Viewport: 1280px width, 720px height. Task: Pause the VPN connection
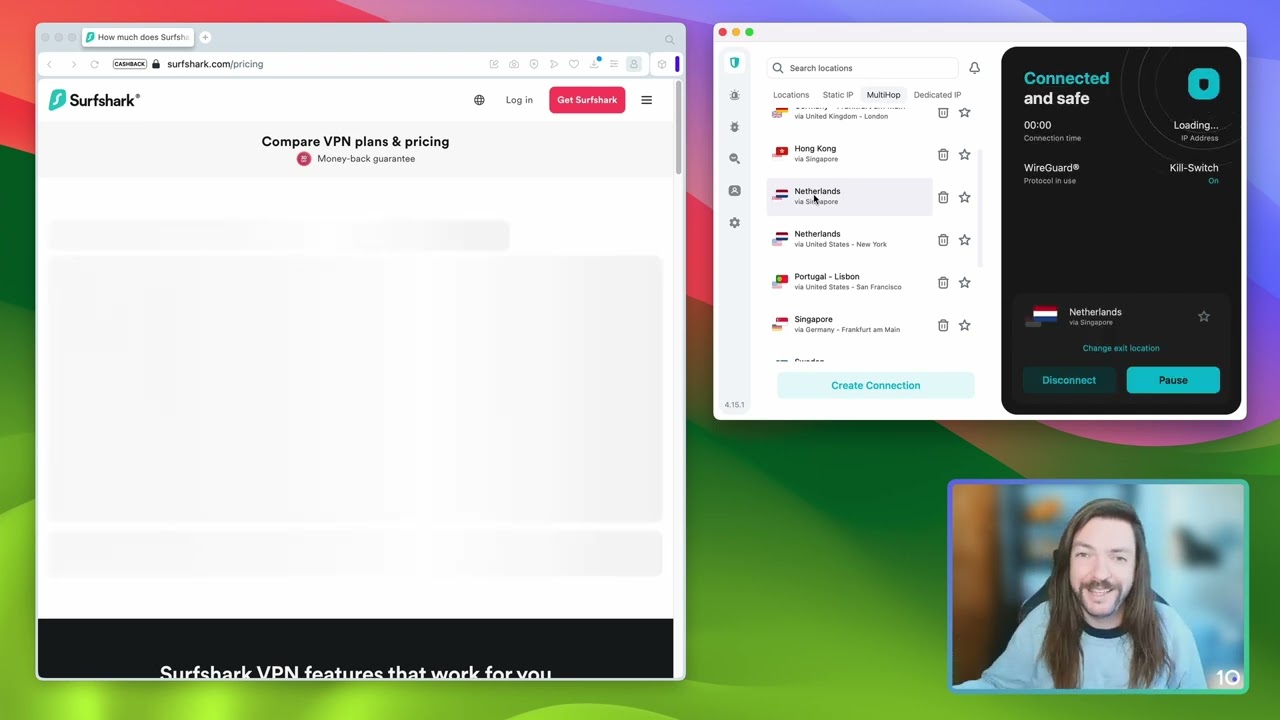click(1173, 380)
